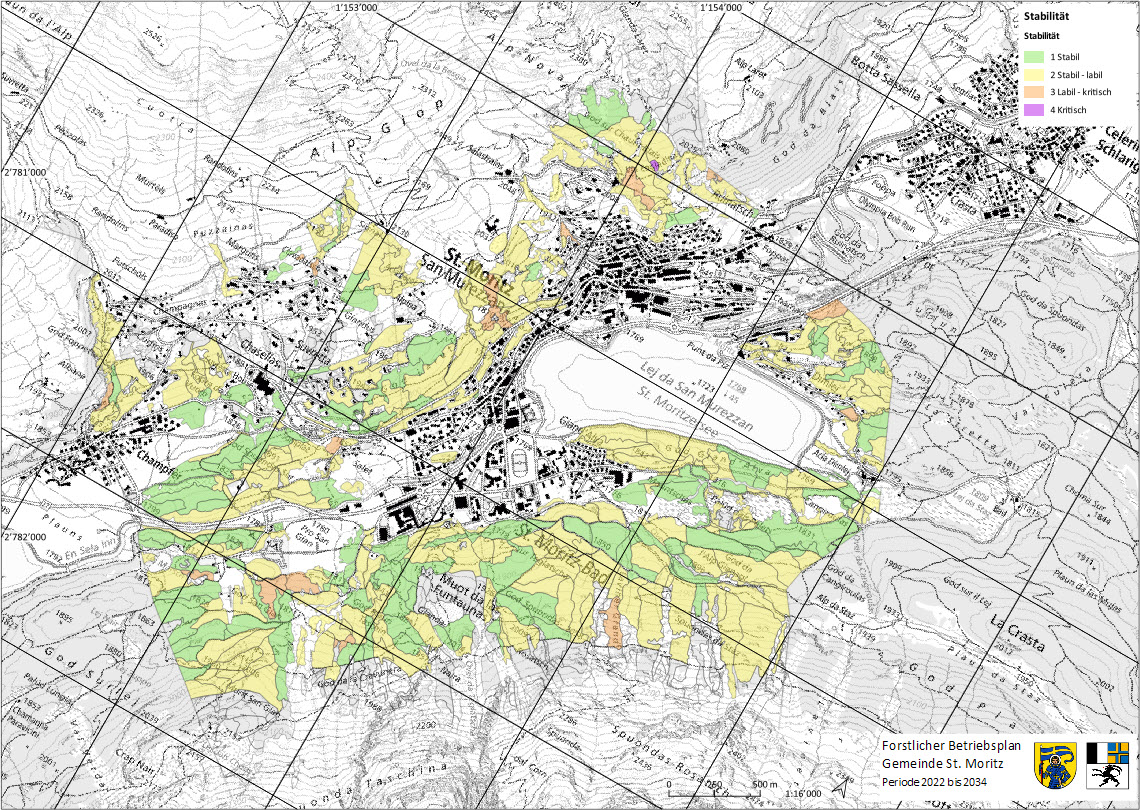Viewport: 1140px width, 810px height.
Task: Click the yellow '2 Stabil - labil' legend swatch
Action: coord(1033,75)
